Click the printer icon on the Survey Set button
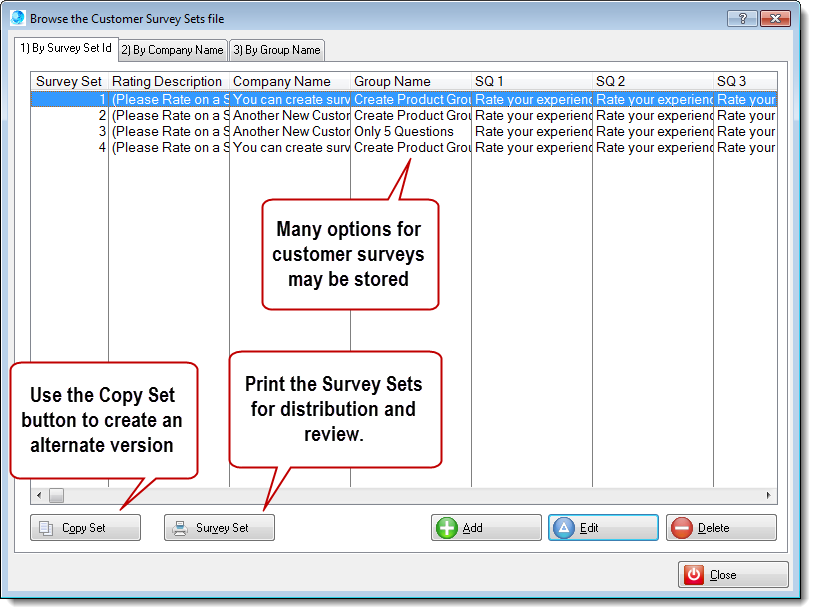Screen dimensions: 816x614 (x=178, y=527)
